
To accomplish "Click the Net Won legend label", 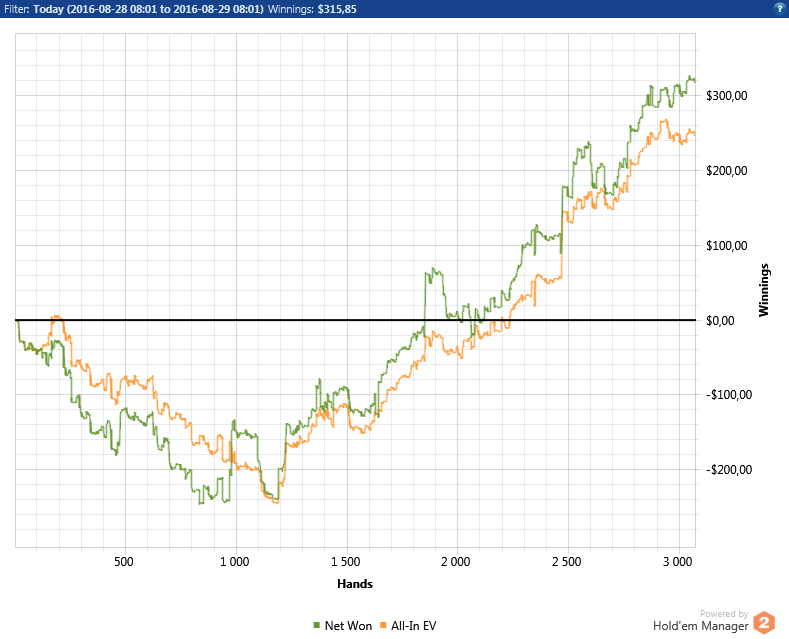I will [348, 626].
